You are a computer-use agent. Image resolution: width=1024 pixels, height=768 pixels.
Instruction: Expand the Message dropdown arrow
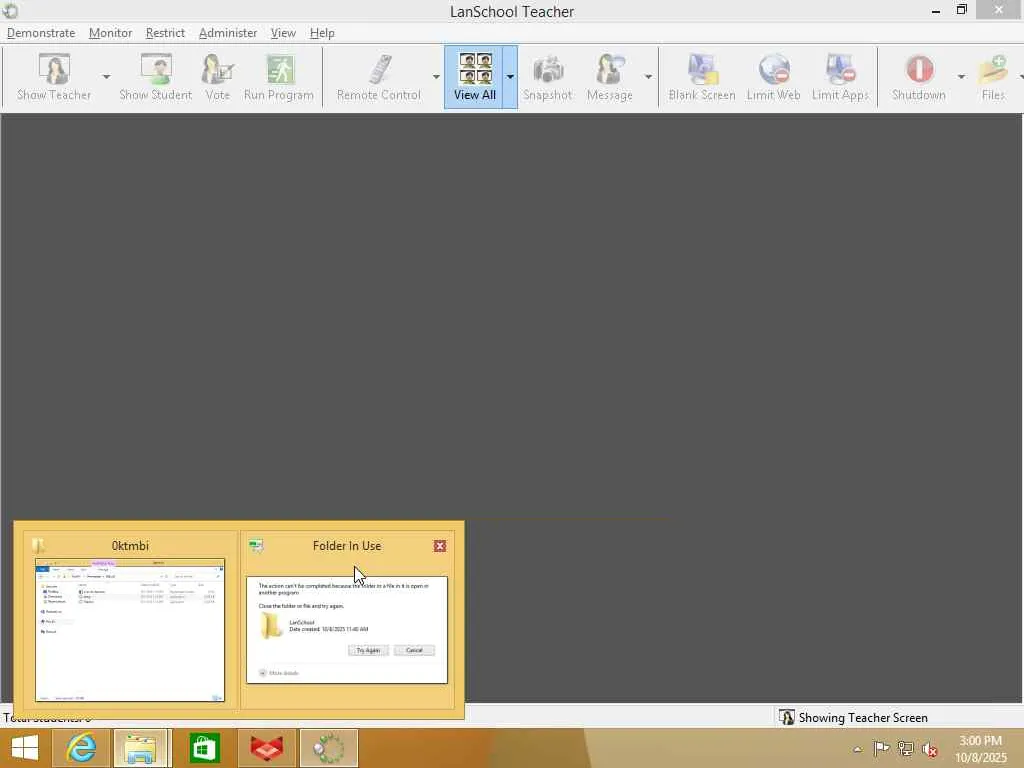[x=648, y=77]
